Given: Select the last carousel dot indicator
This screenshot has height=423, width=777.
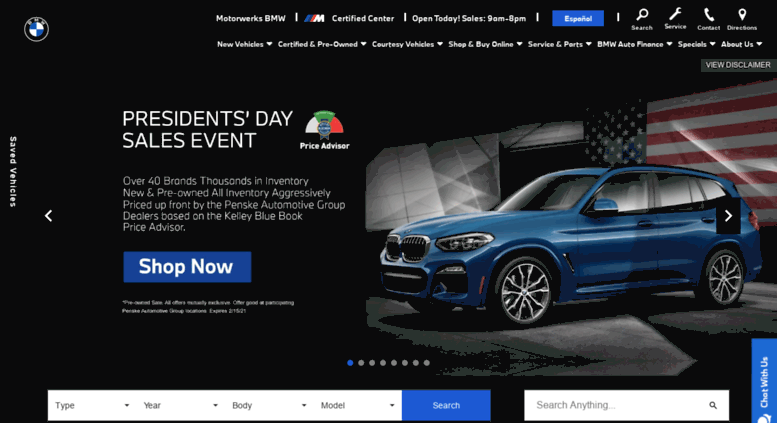Looking at the screenshot, I should [427, 363].
